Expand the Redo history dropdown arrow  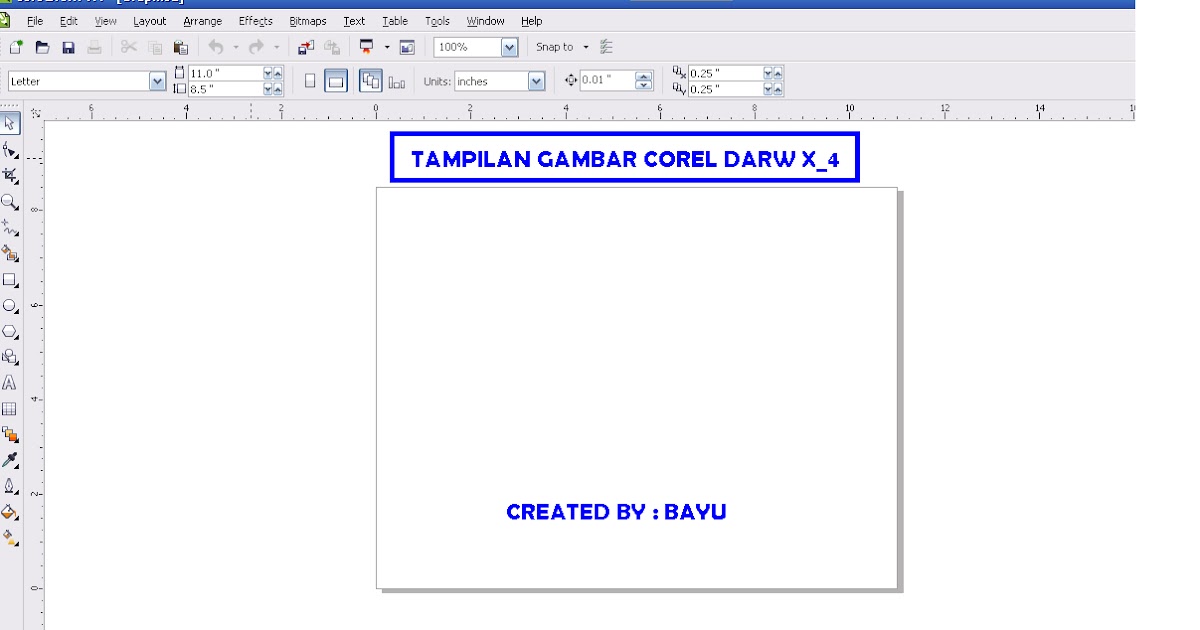277,47
